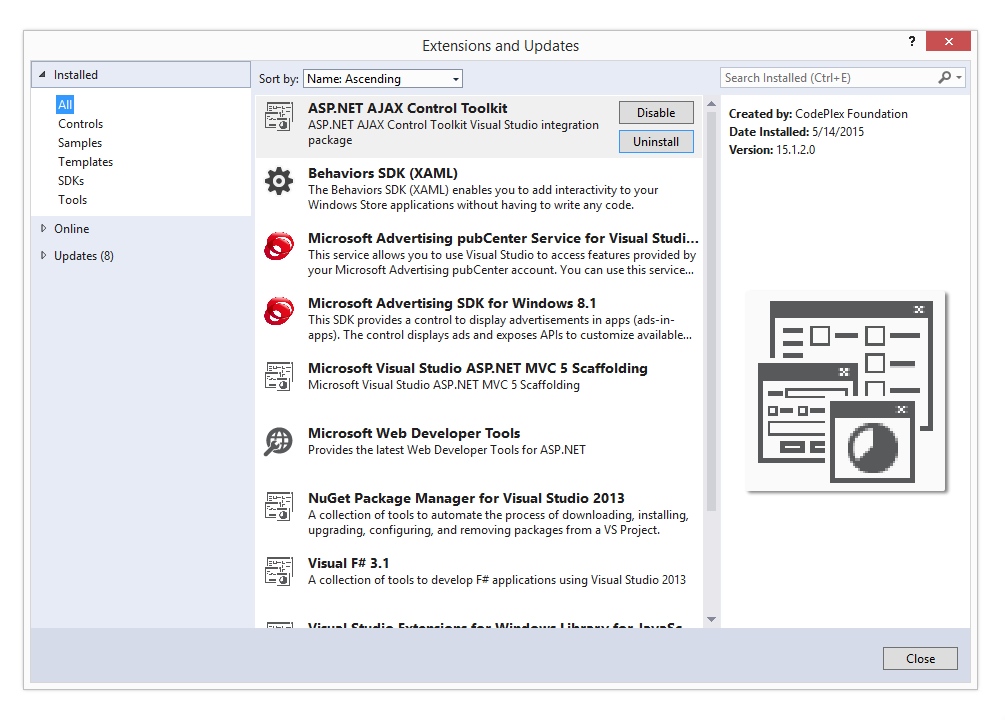This screenshot has height=720, width=1005.
Task: Focus the Search Installed input field
Action: pos(825,78)
